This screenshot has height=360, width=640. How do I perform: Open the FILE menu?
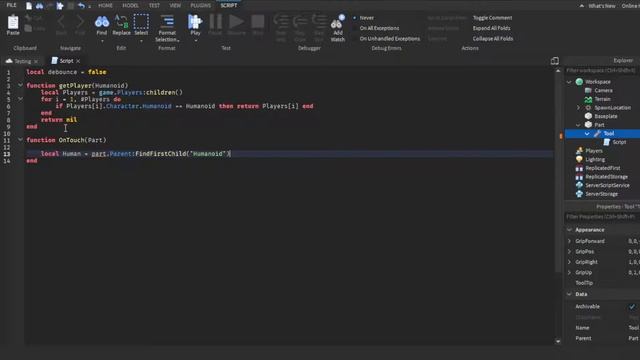coord(11,5)
